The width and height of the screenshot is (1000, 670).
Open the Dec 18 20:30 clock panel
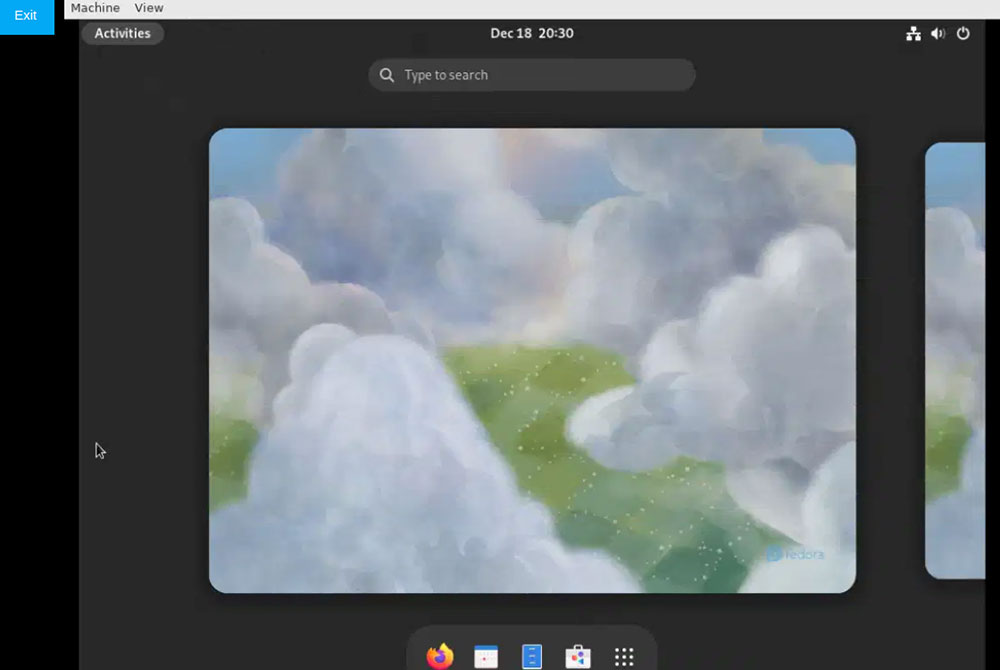click(531, 34)
